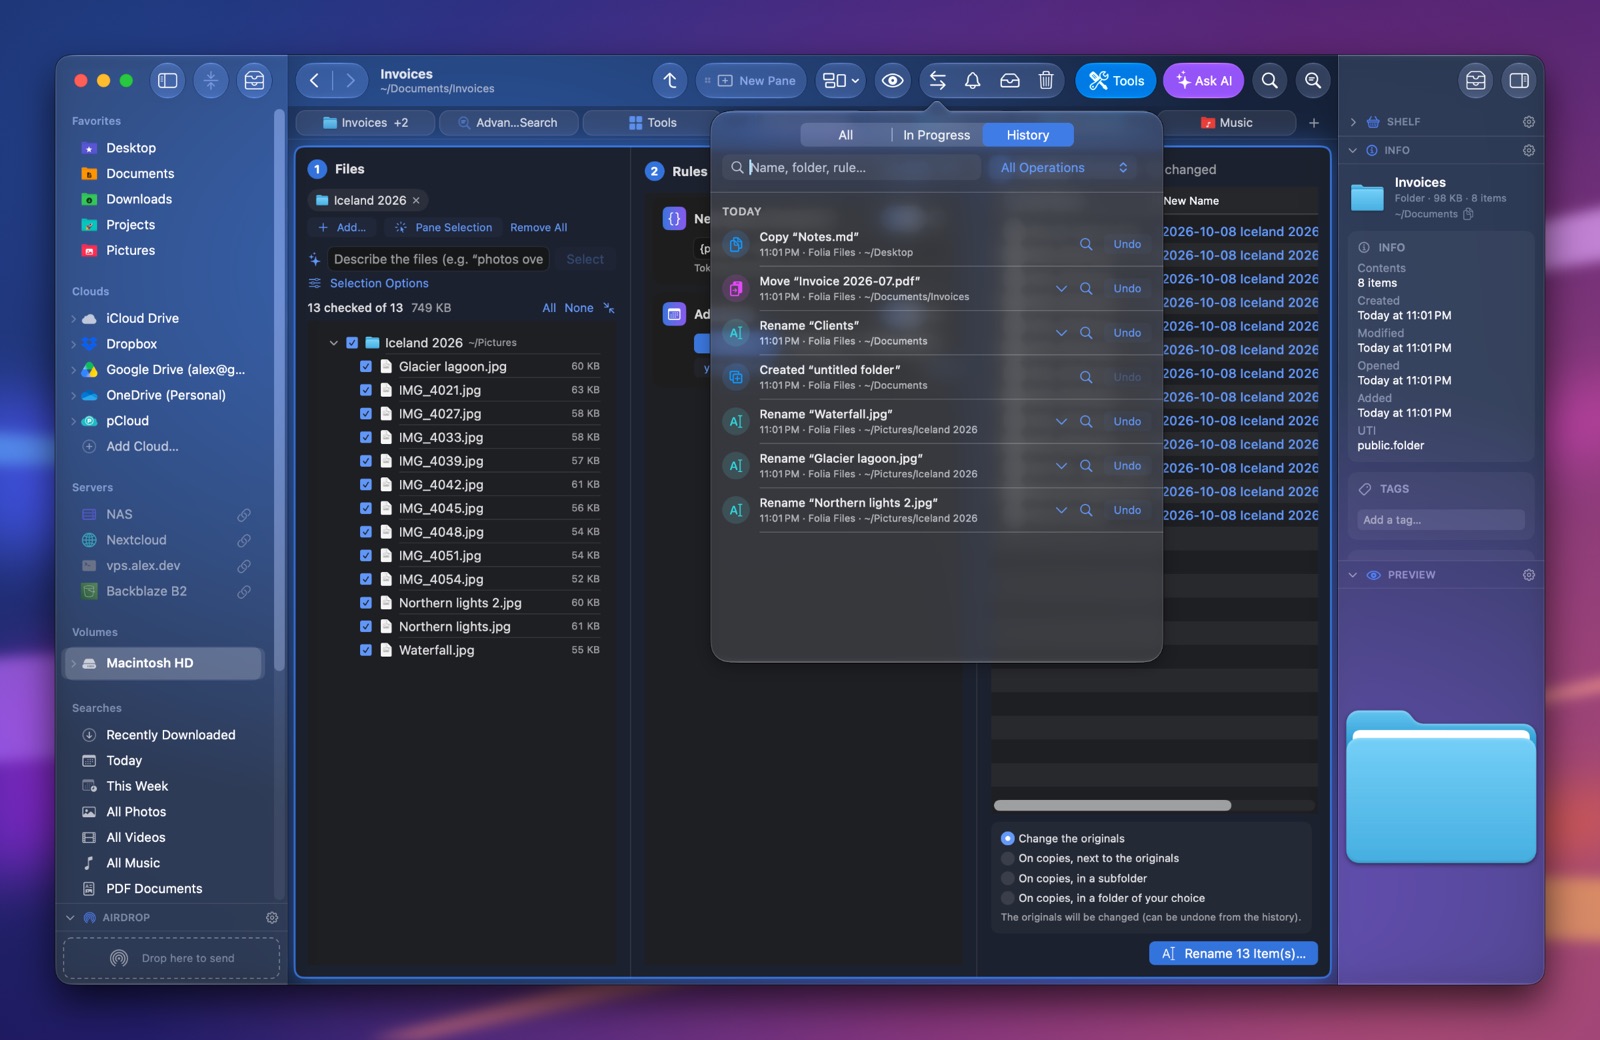
Task: Switch to the In Progress tab
Action: [936, 135]
